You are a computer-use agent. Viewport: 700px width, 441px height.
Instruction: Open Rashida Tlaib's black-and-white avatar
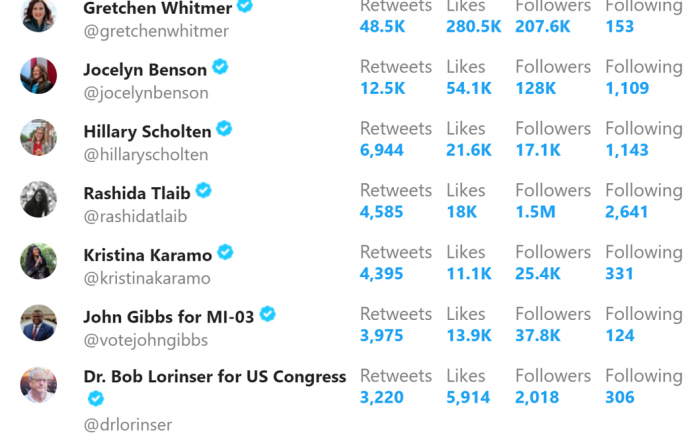[x=38, y=199]
